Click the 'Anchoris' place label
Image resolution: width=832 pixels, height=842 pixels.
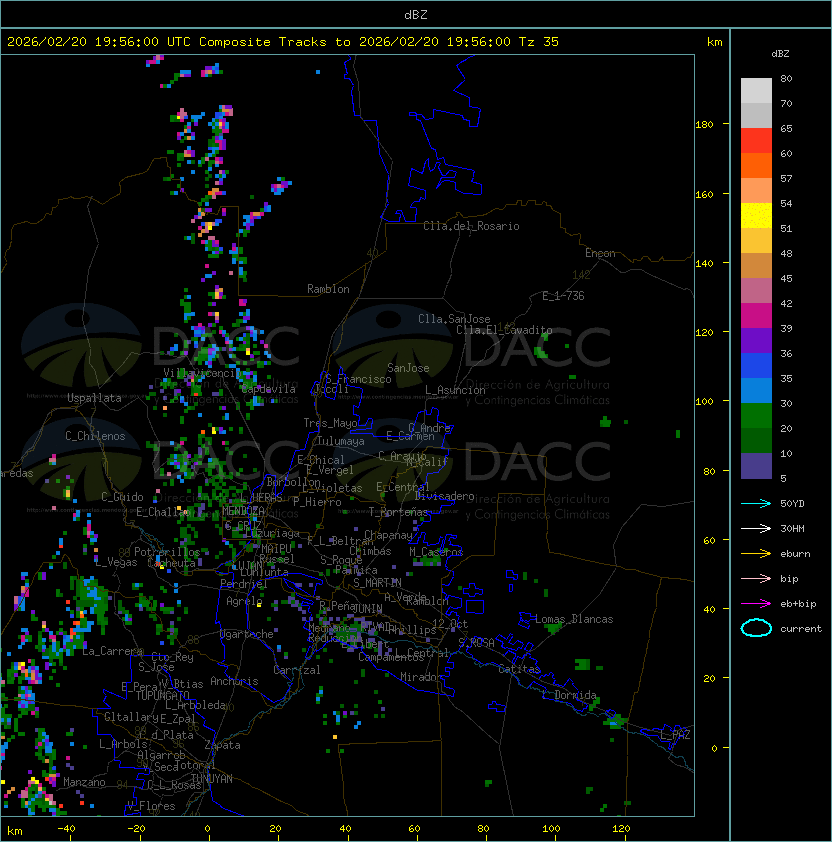234,681
